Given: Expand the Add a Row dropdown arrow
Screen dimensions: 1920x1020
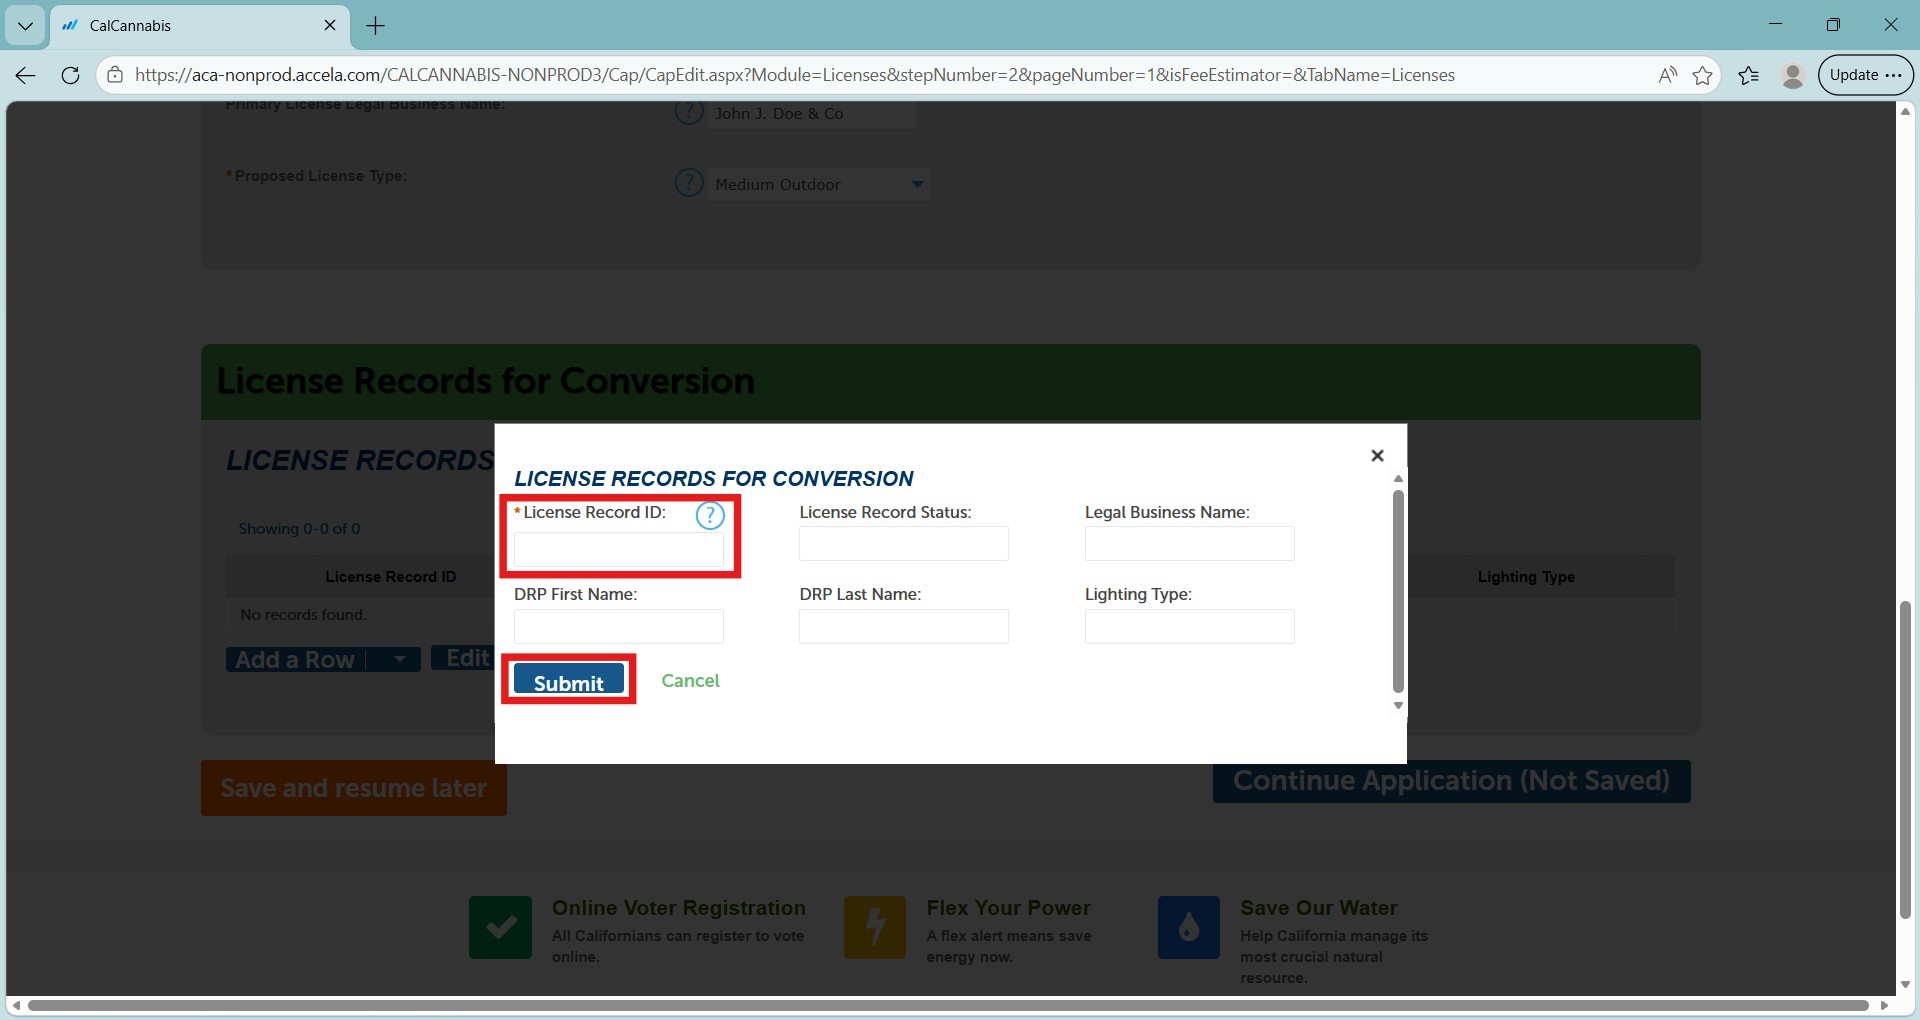Looking at the screenshot, I should tap(399, 659).
